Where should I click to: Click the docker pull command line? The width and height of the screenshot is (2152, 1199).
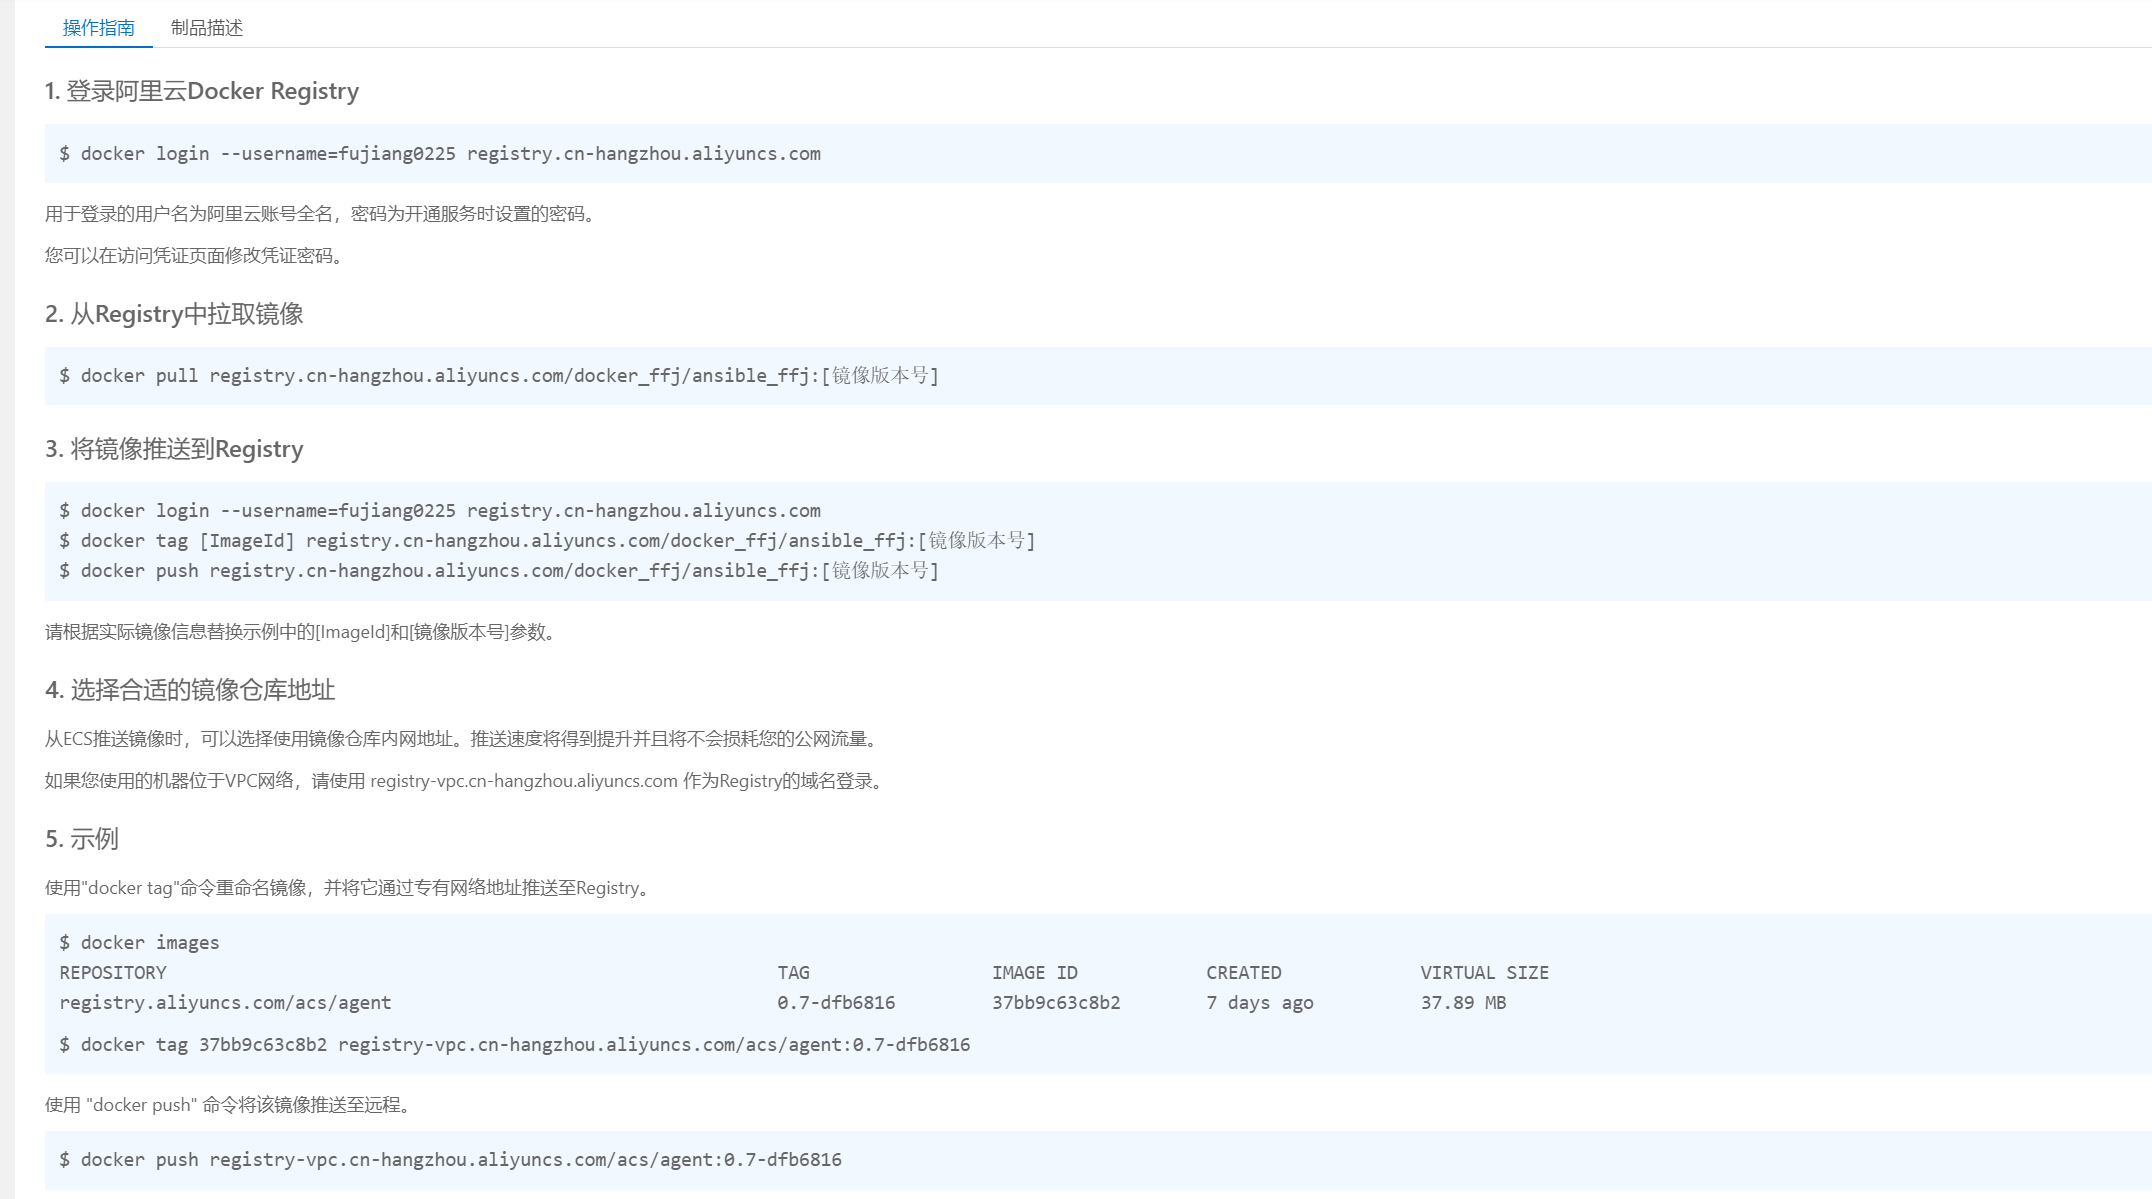point(499,376)
